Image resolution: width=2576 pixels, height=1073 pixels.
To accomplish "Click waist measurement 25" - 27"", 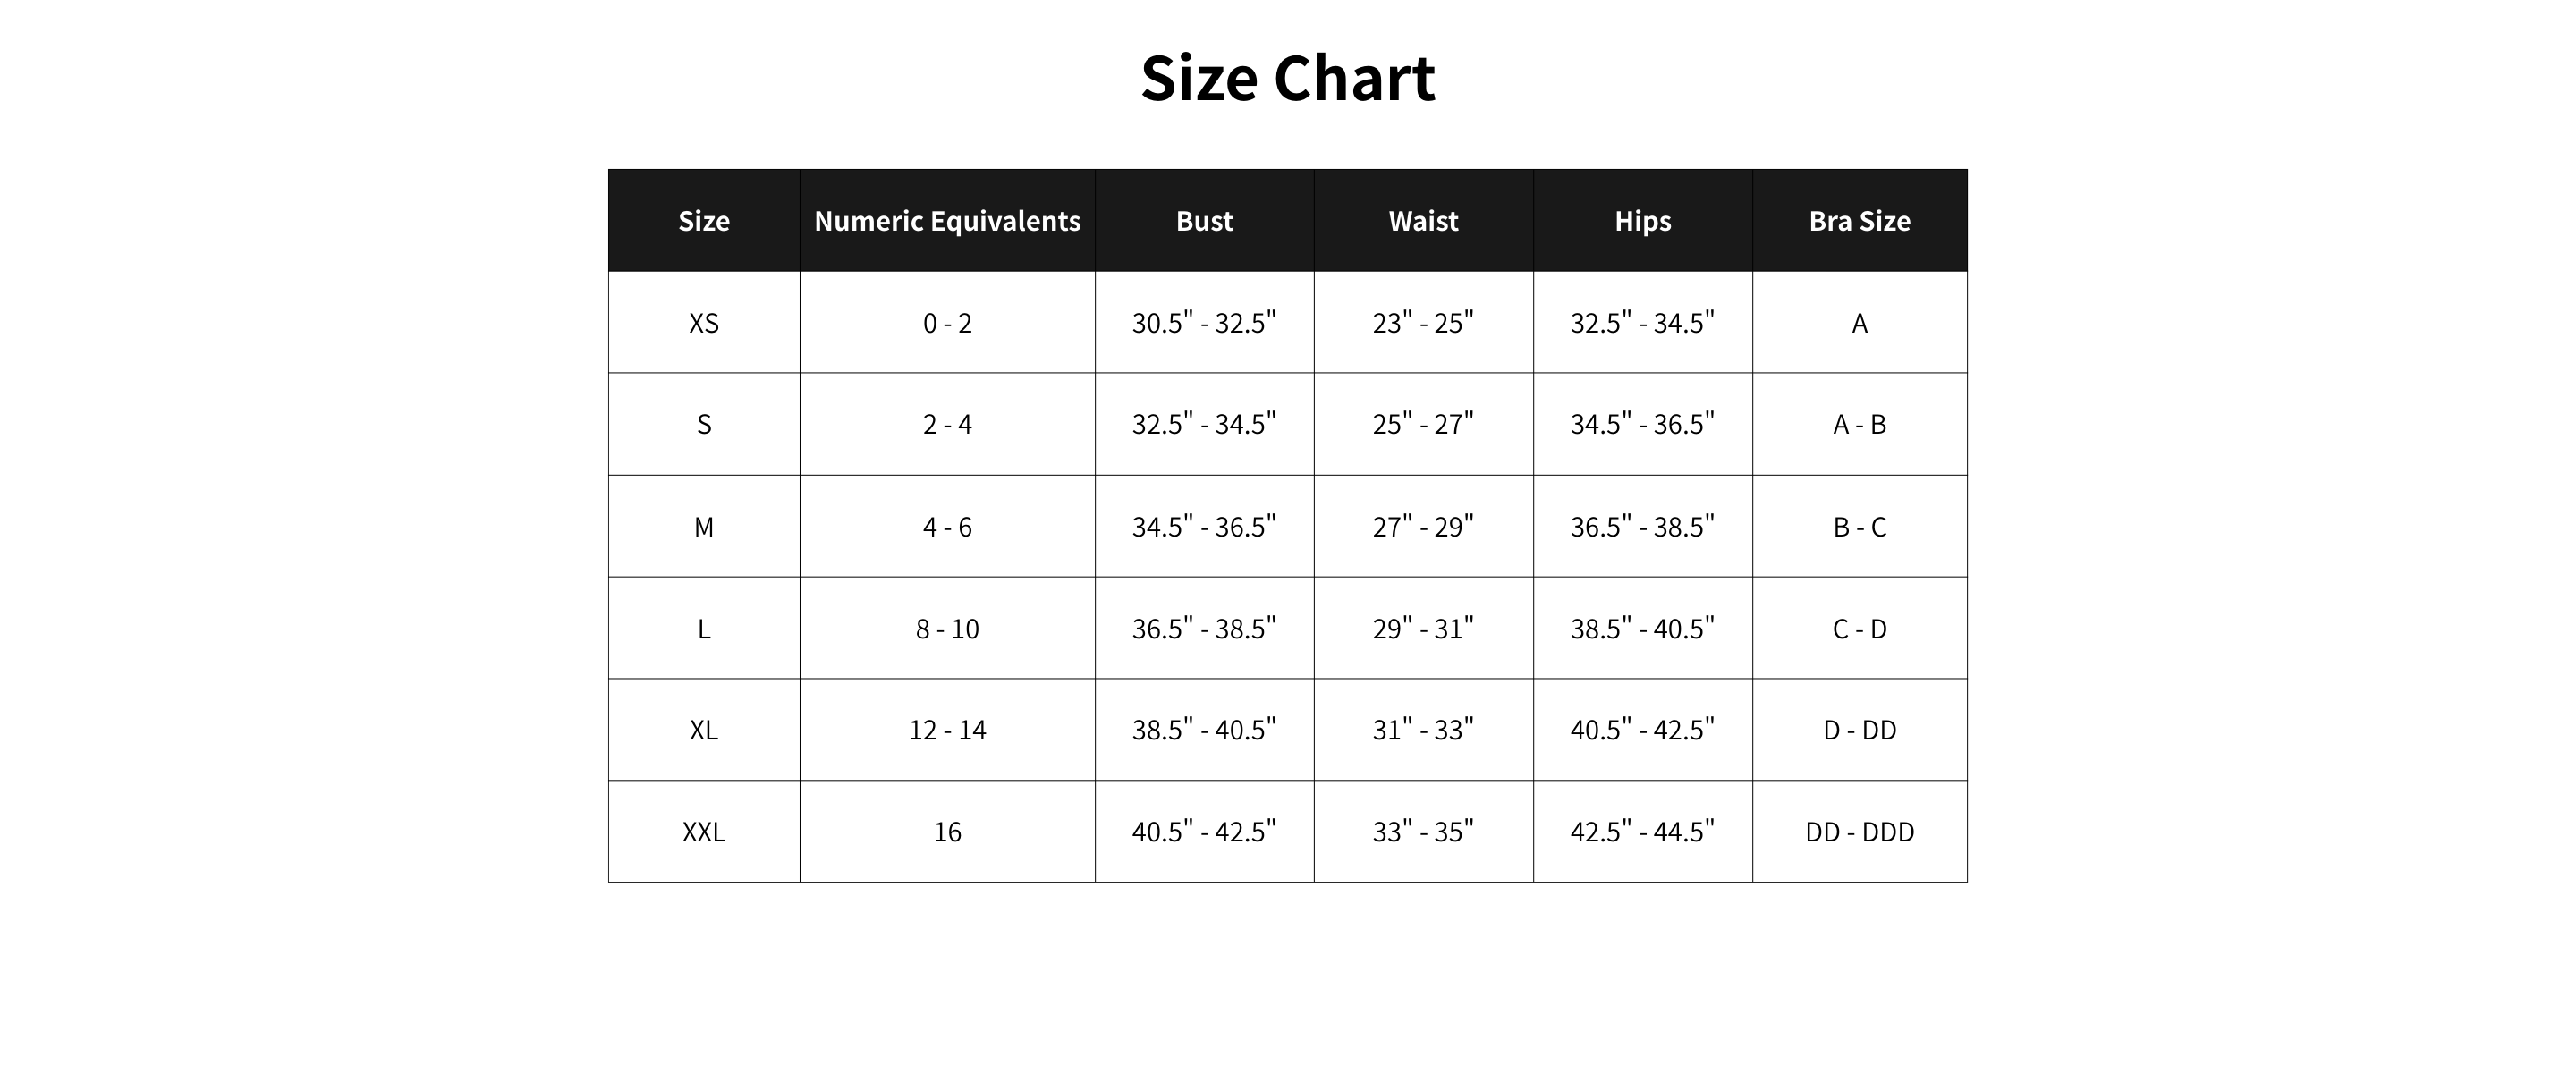I will coord(1423,425).
